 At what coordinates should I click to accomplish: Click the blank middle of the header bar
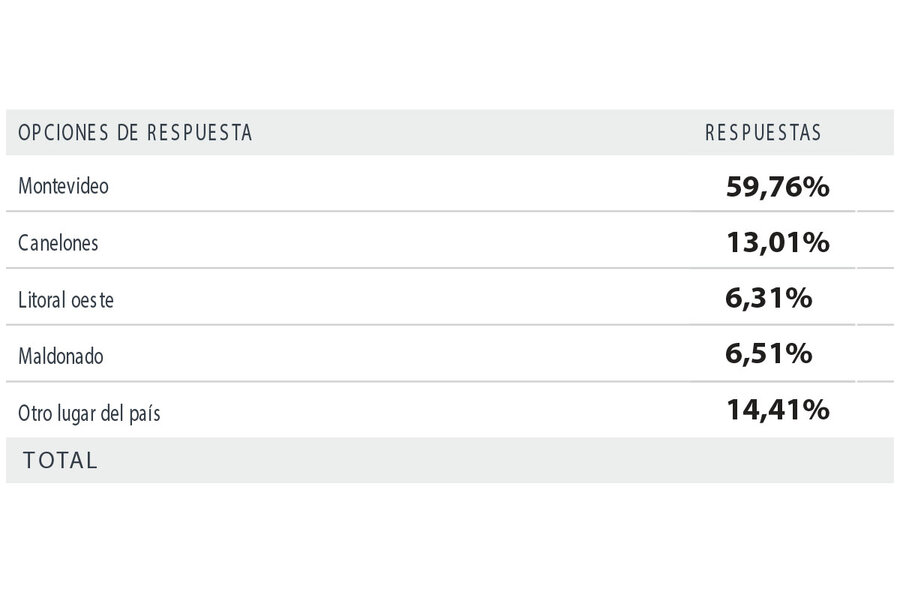[x=476, y=133]
